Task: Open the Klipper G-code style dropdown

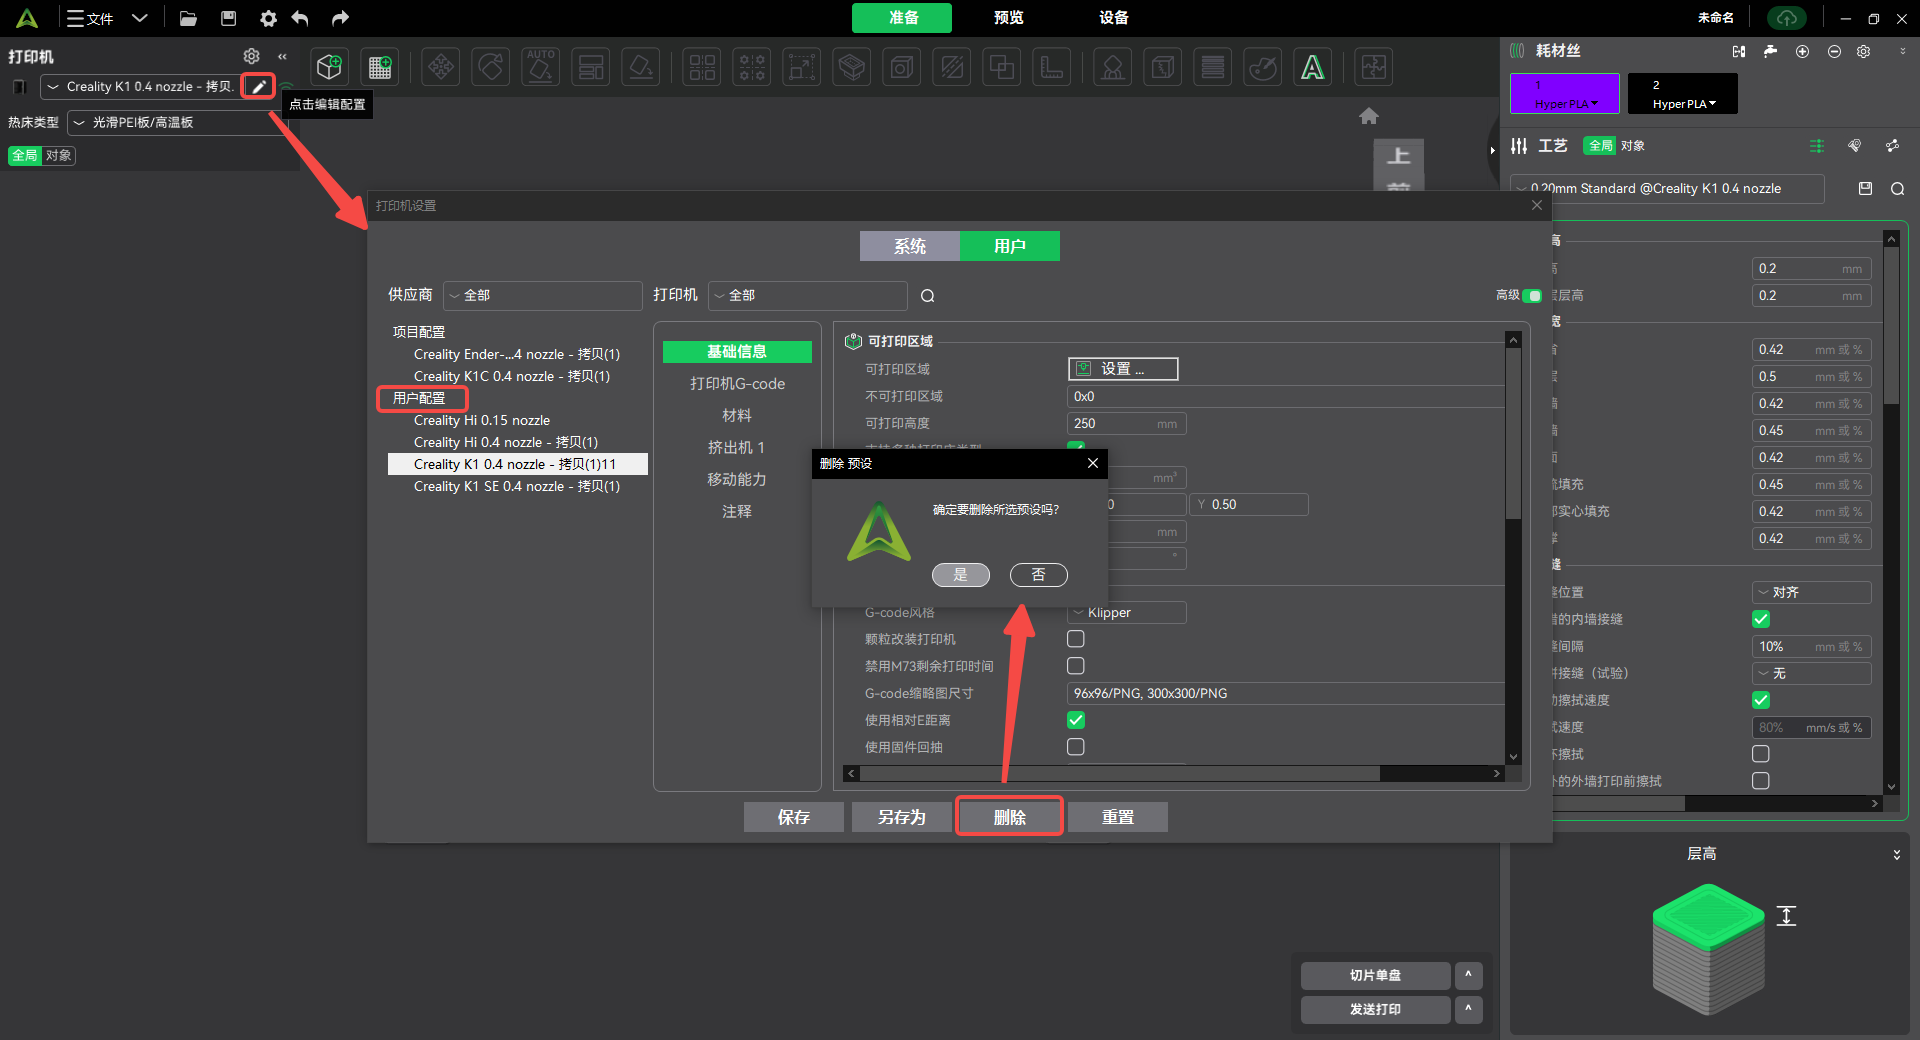Action: [x=1127, y=612]
